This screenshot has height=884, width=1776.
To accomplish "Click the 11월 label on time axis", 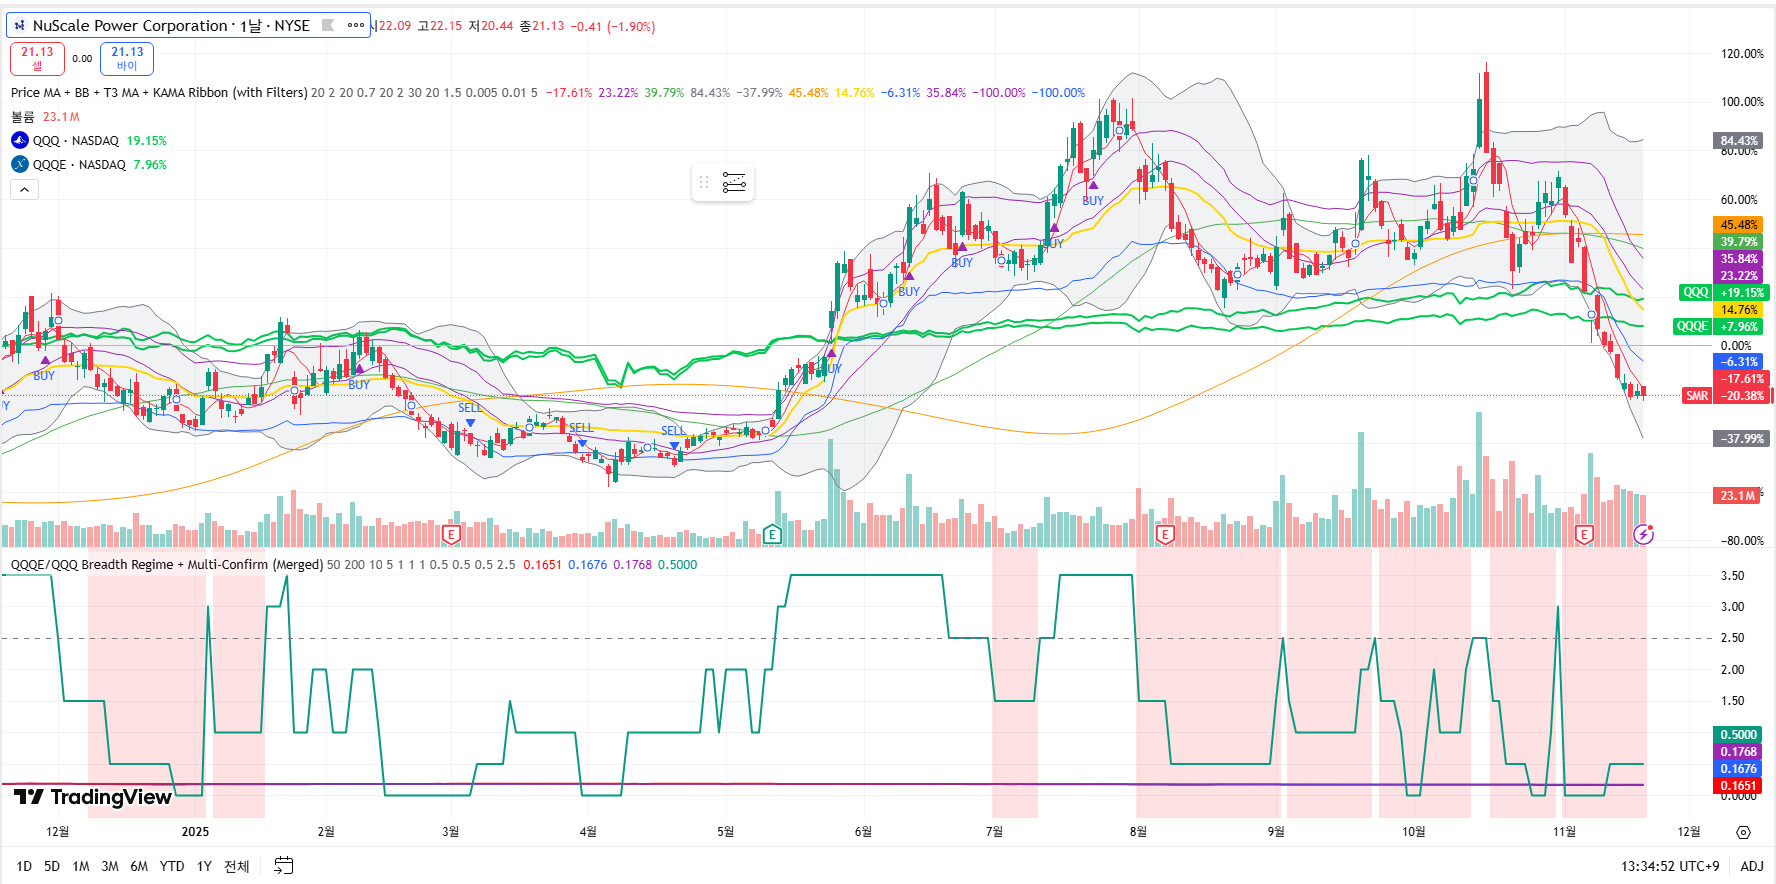I will coord(1565,832).
